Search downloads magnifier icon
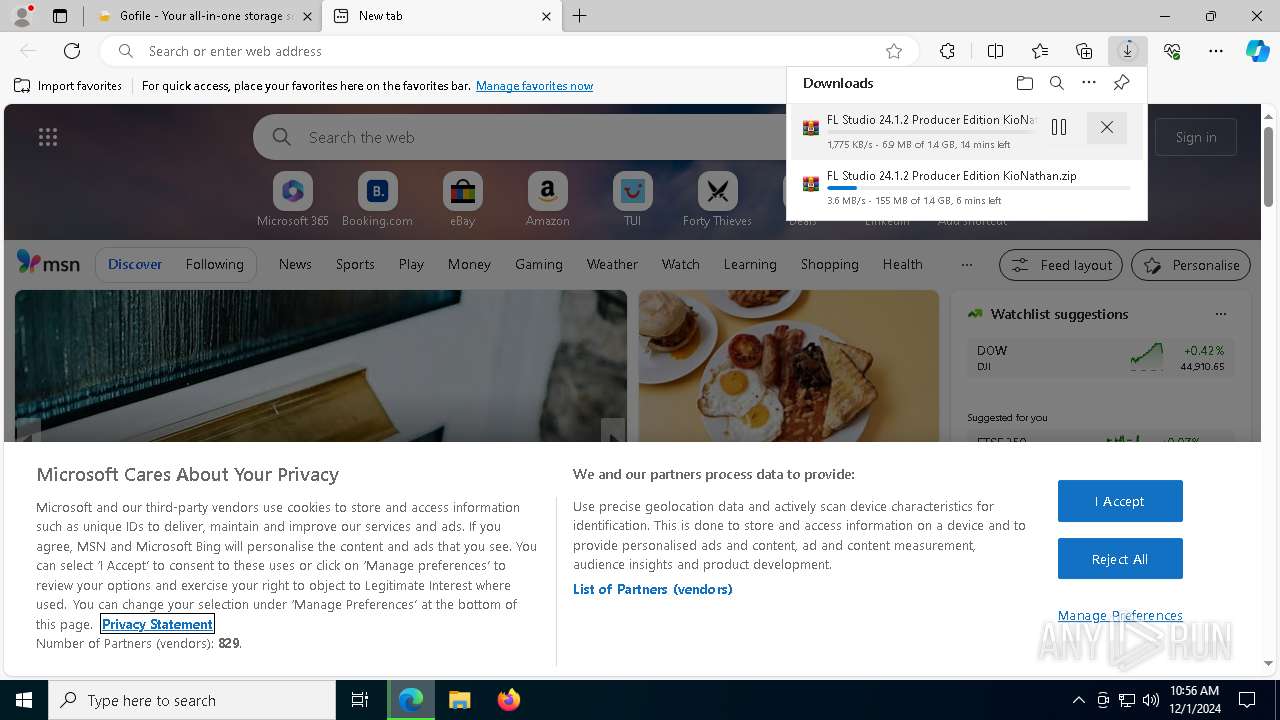The image size is (1280, 720). (x=1057, y=83)
